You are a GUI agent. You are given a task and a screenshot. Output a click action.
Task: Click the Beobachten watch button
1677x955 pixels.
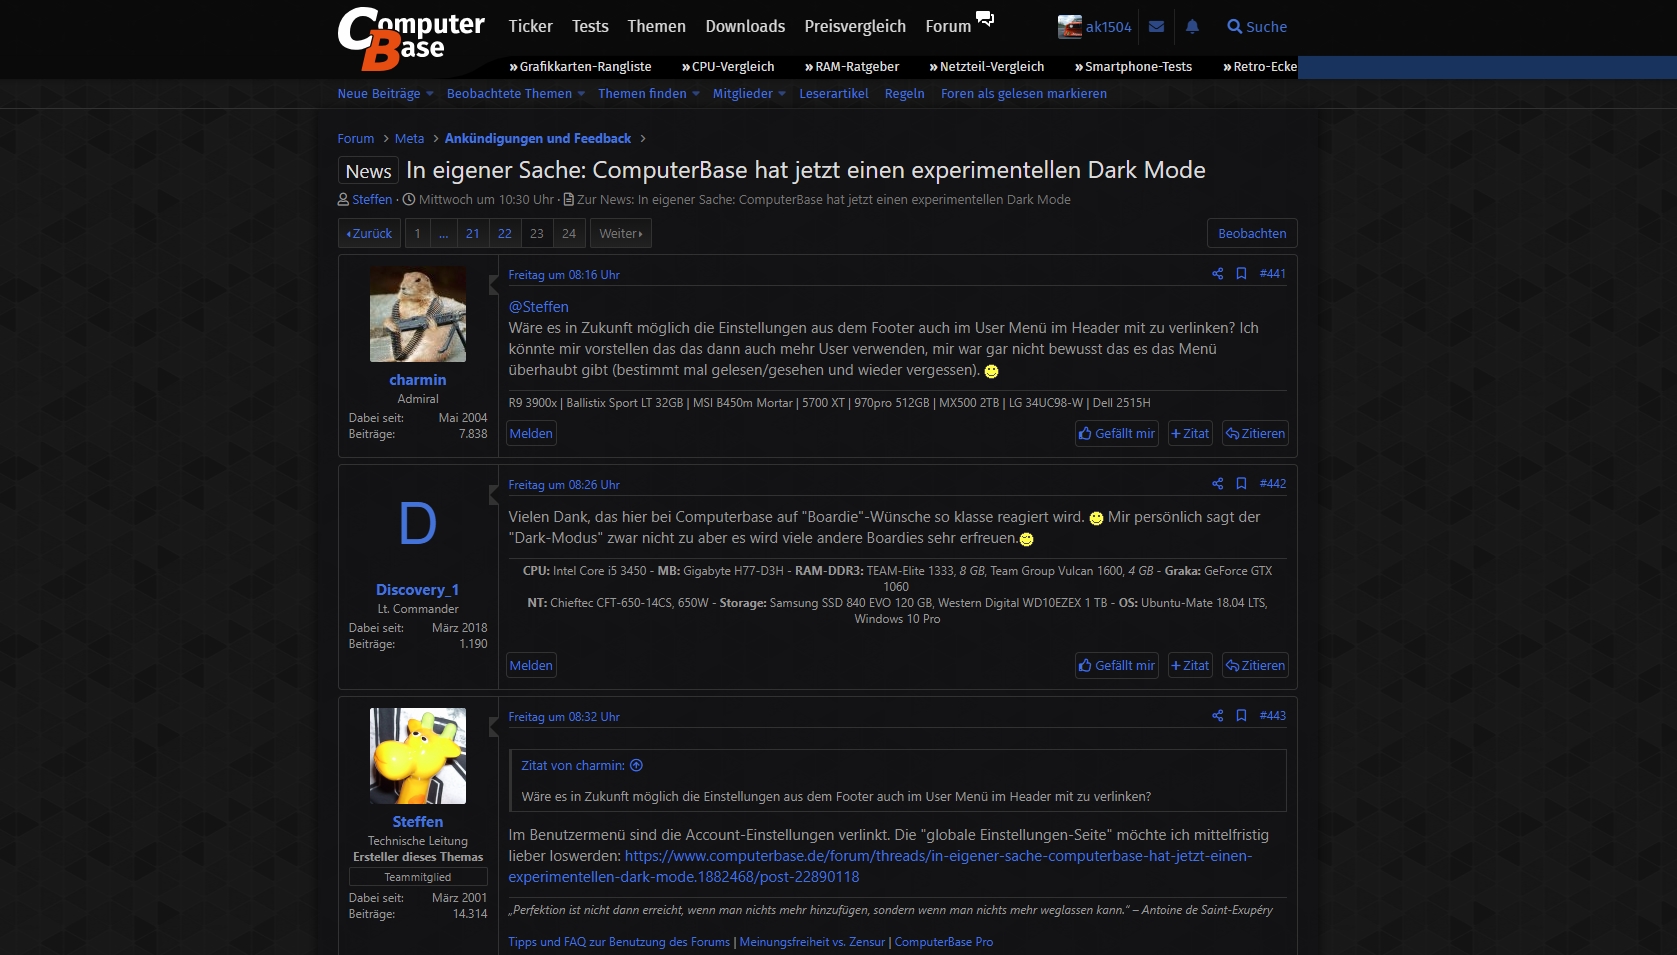pyautogui.click(x=1252, y=234)
